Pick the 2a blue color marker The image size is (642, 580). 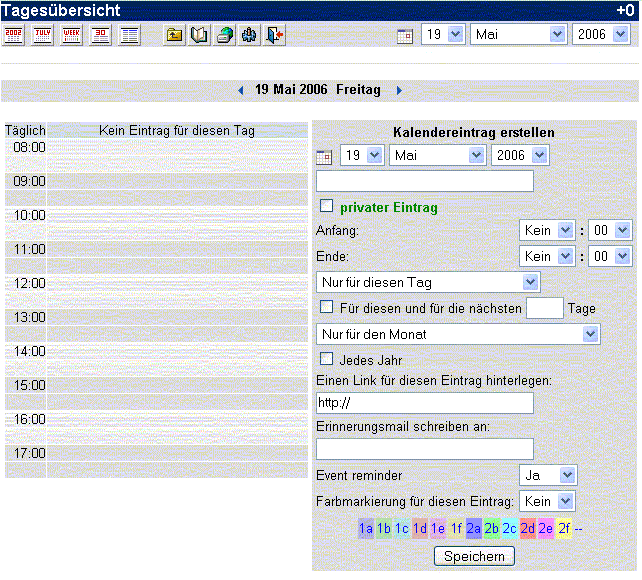coord(474,528)
